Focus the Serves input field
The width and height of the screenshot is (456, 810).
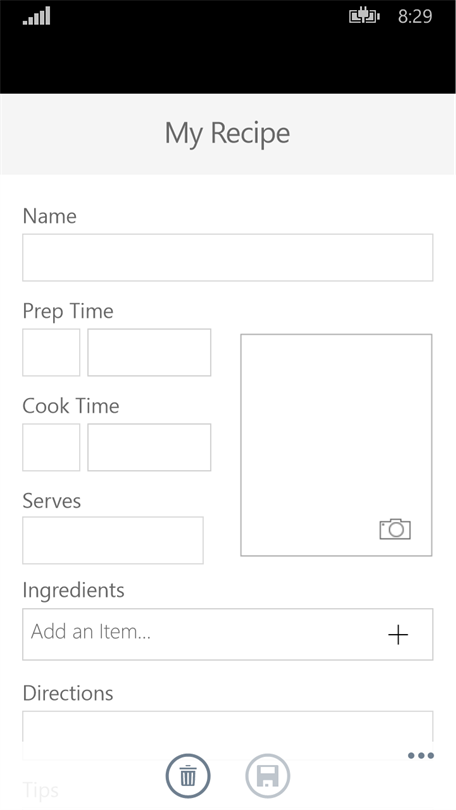tap(113, 540)
